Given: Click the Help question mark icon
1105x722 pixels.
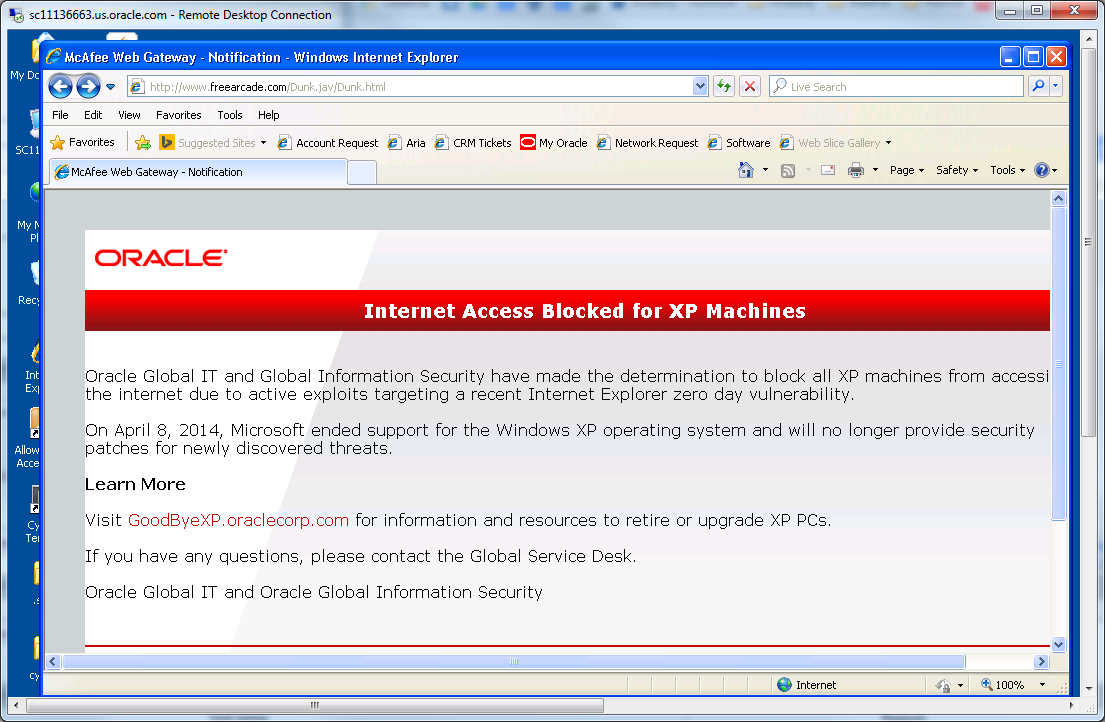Looking at the screenshot, I should pyautogui.click(x=1041, y=170).
